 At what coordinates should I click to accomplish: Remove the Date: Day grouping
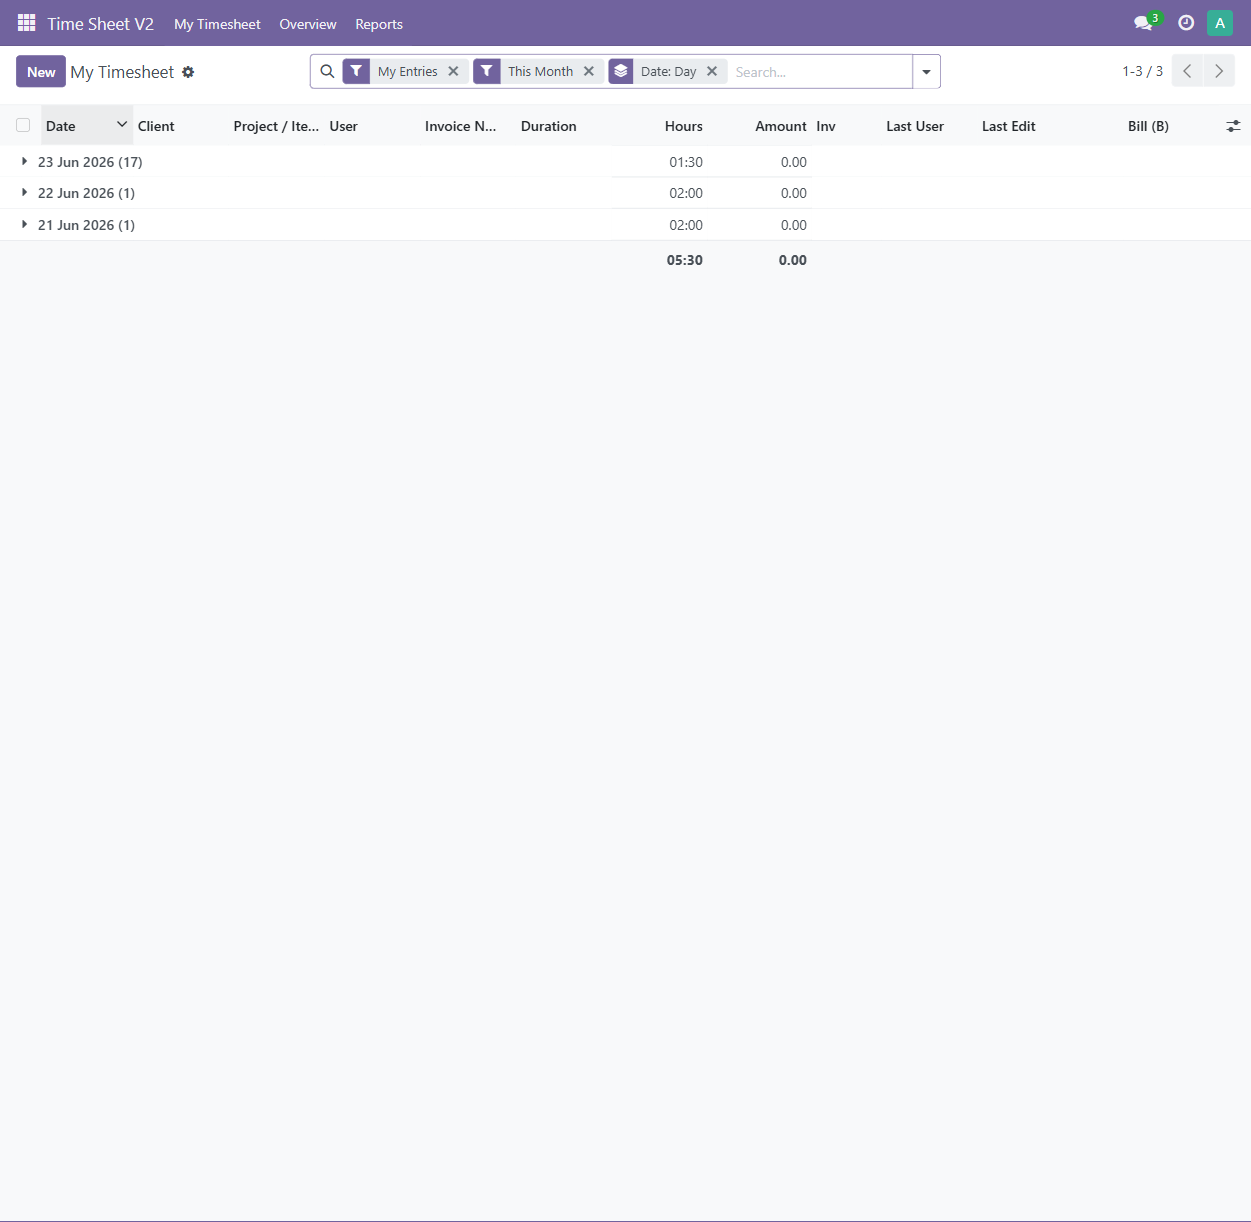712,71
